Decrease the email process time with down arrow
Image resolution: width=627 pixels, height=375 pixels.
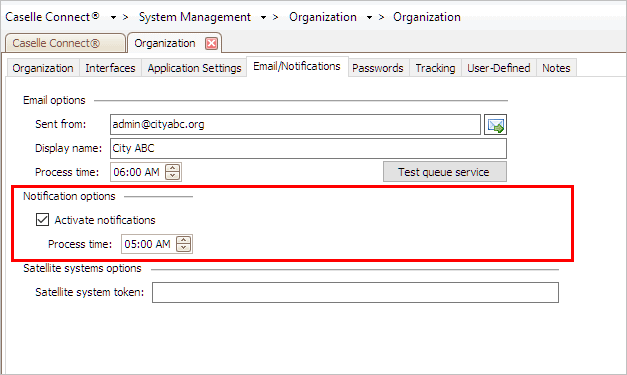173,176
